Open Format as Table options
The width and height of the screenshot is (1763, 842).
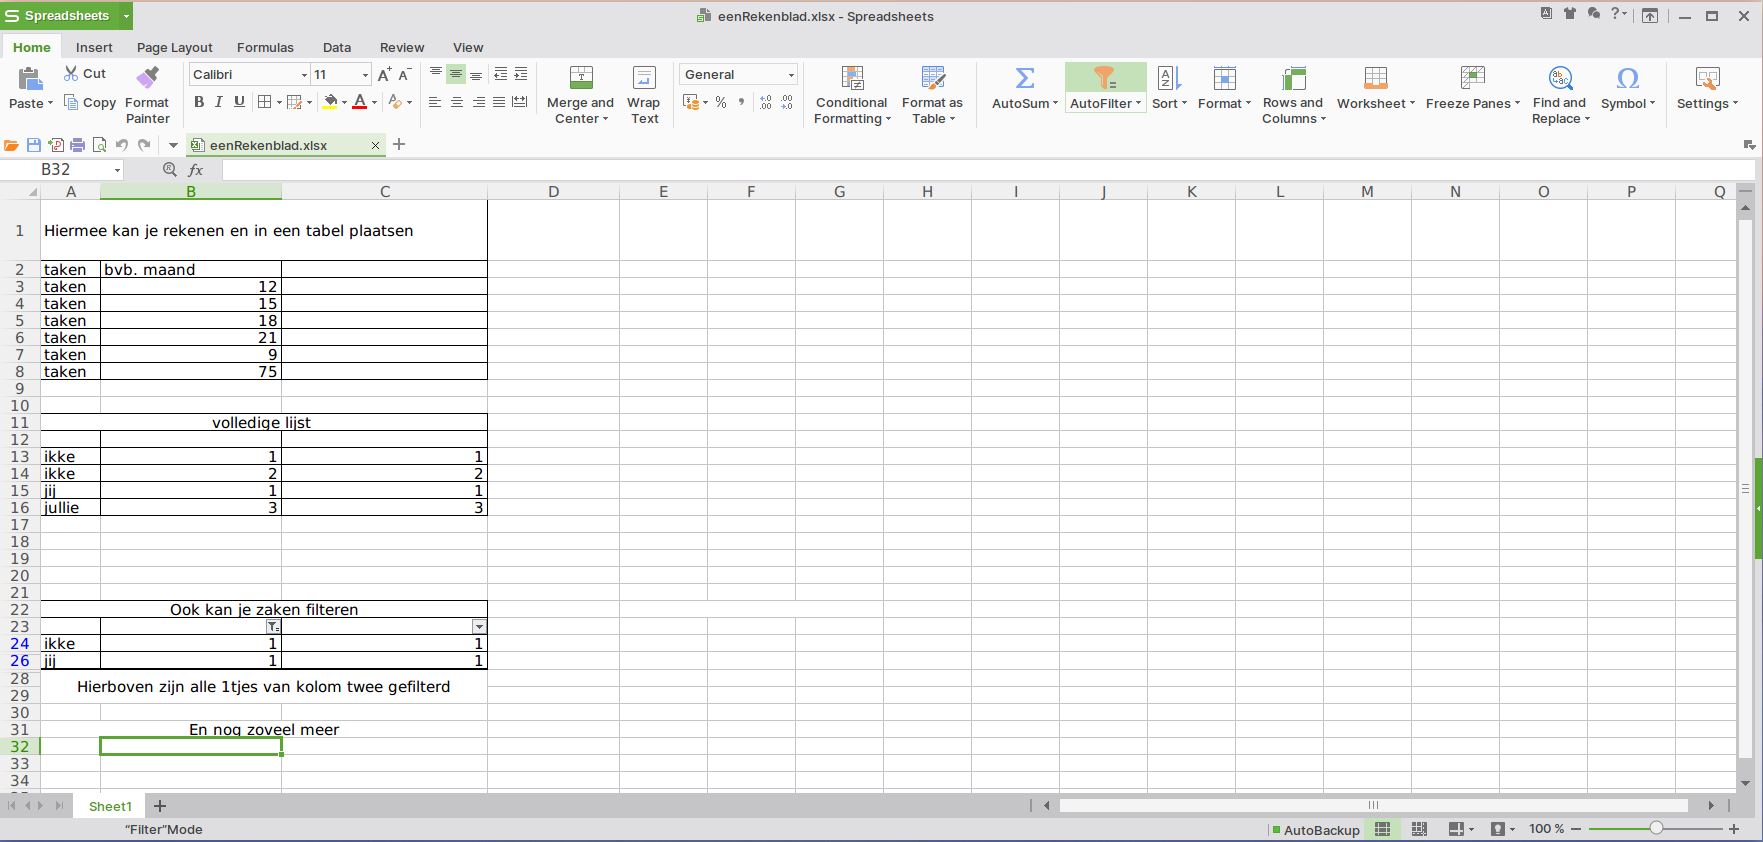(932, 95)
